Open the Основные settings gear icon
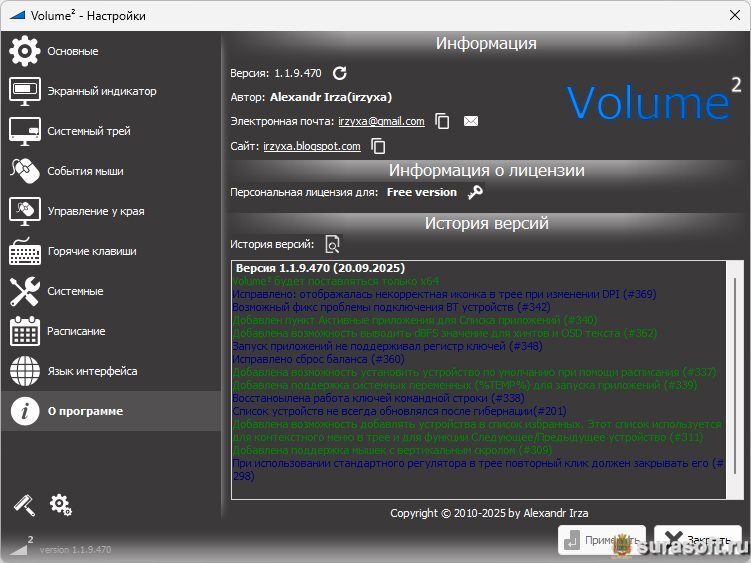The image size is (751, 563). (x=24, y=51)
